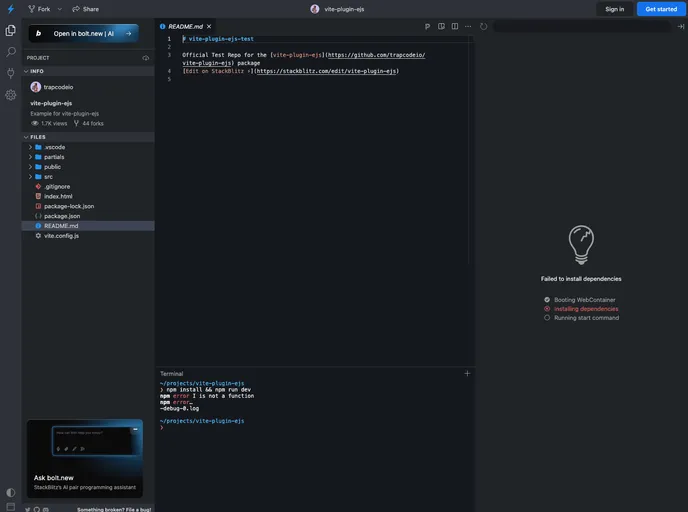
Task: Click Something broken? File a bug! link
Action: (x=114, y=509)
